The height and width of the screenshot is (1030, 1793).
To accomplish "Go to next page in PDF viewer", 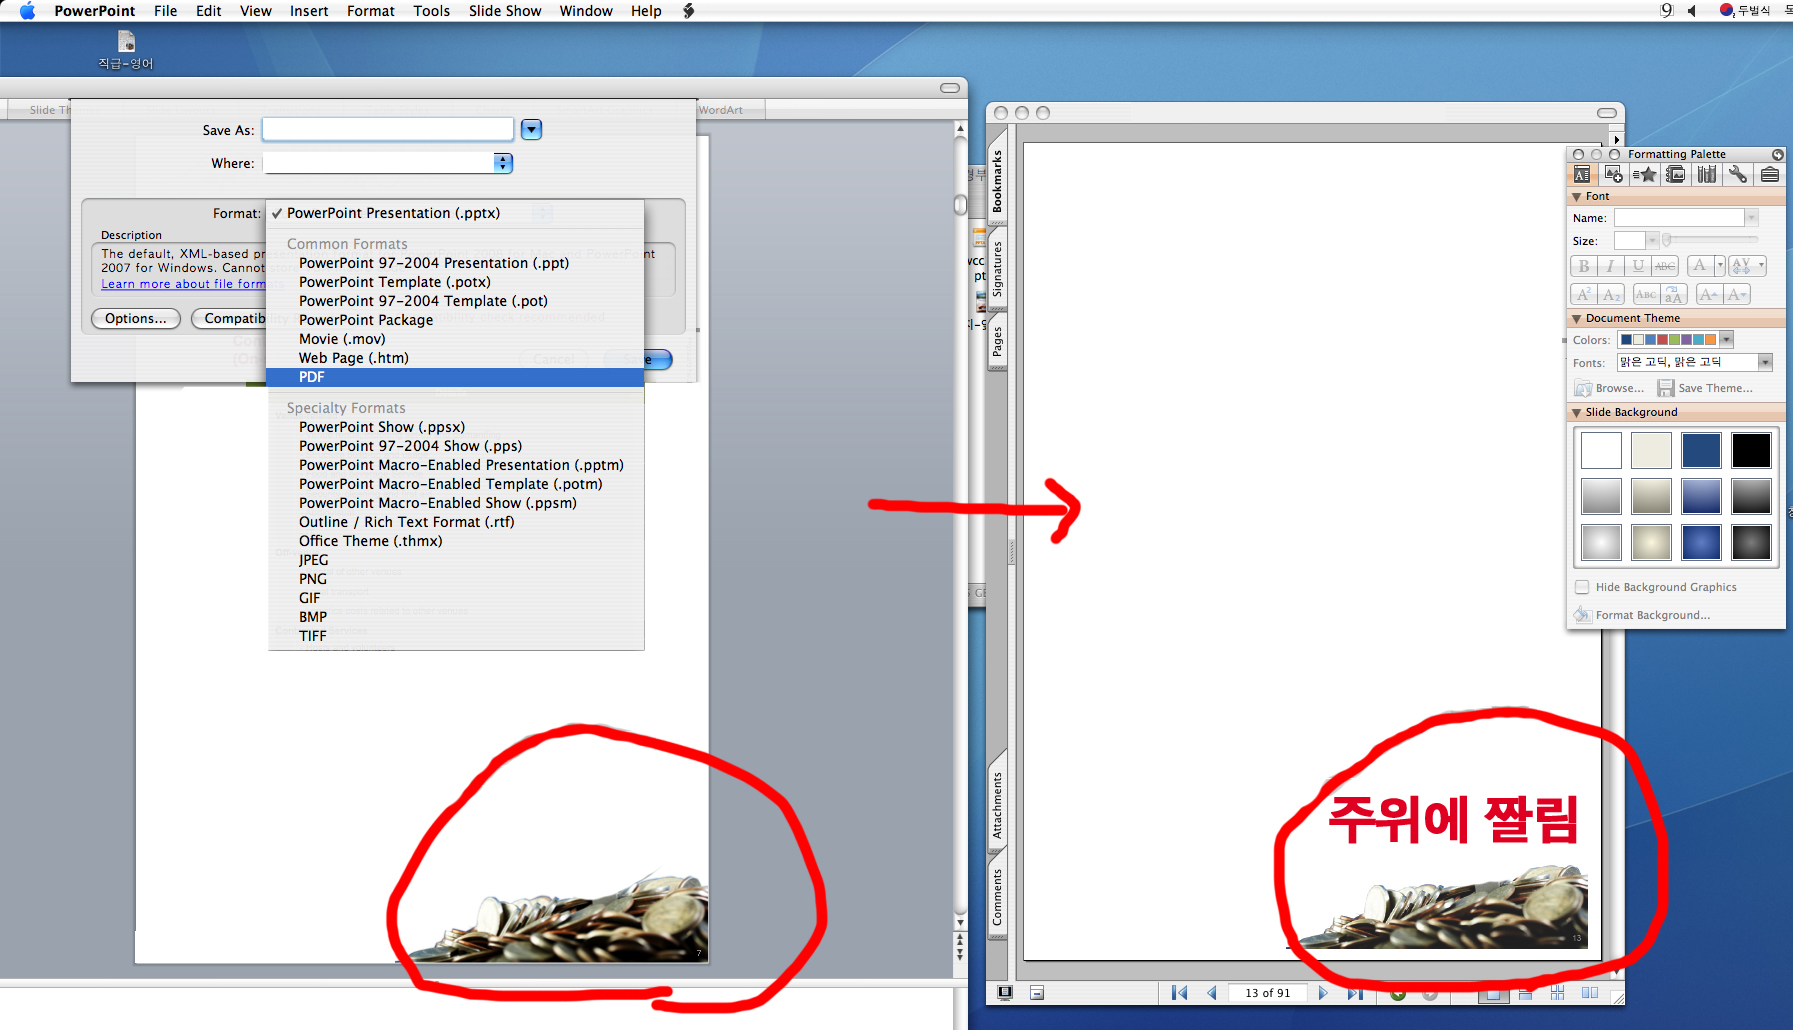I will tap(1323, 993).
